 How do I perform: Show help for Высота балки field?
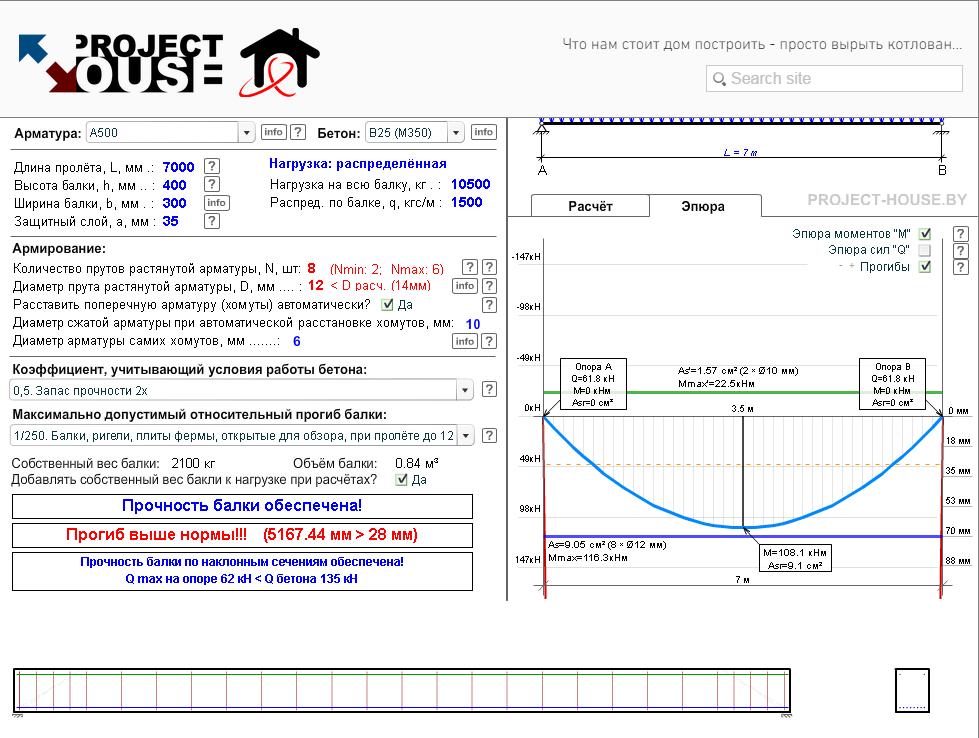[212, 184]
